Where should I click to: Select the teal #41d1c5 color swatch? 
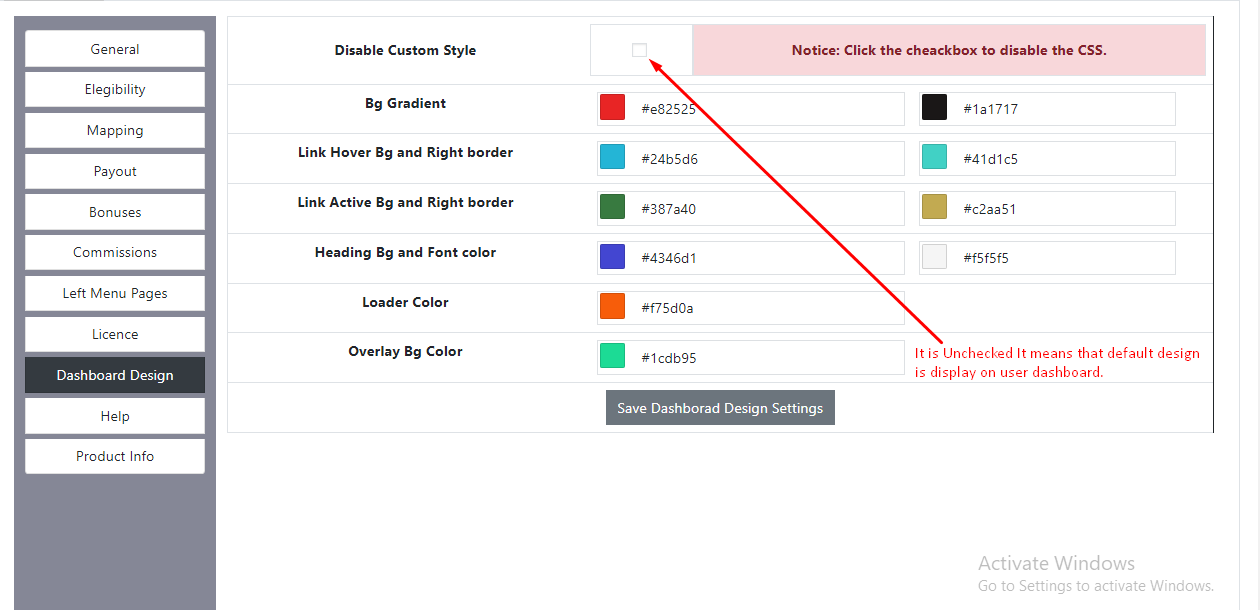tap(934, 157)
